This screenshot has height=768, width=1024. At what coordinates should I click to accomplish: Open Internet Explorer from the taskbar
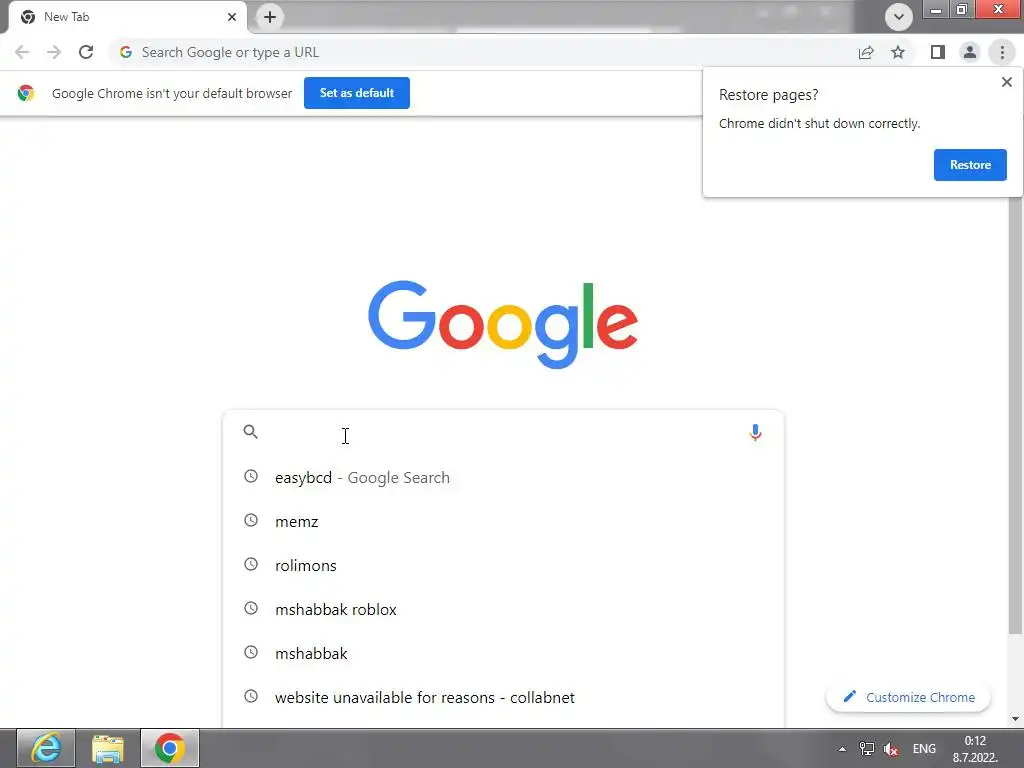point(46,748)
